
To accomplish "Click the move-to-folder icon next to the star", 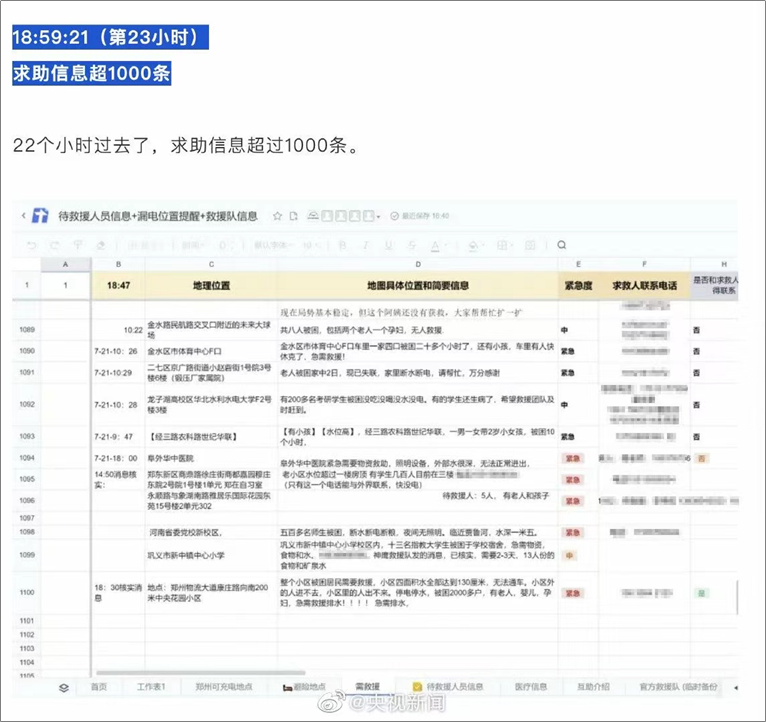I will 294,216.
